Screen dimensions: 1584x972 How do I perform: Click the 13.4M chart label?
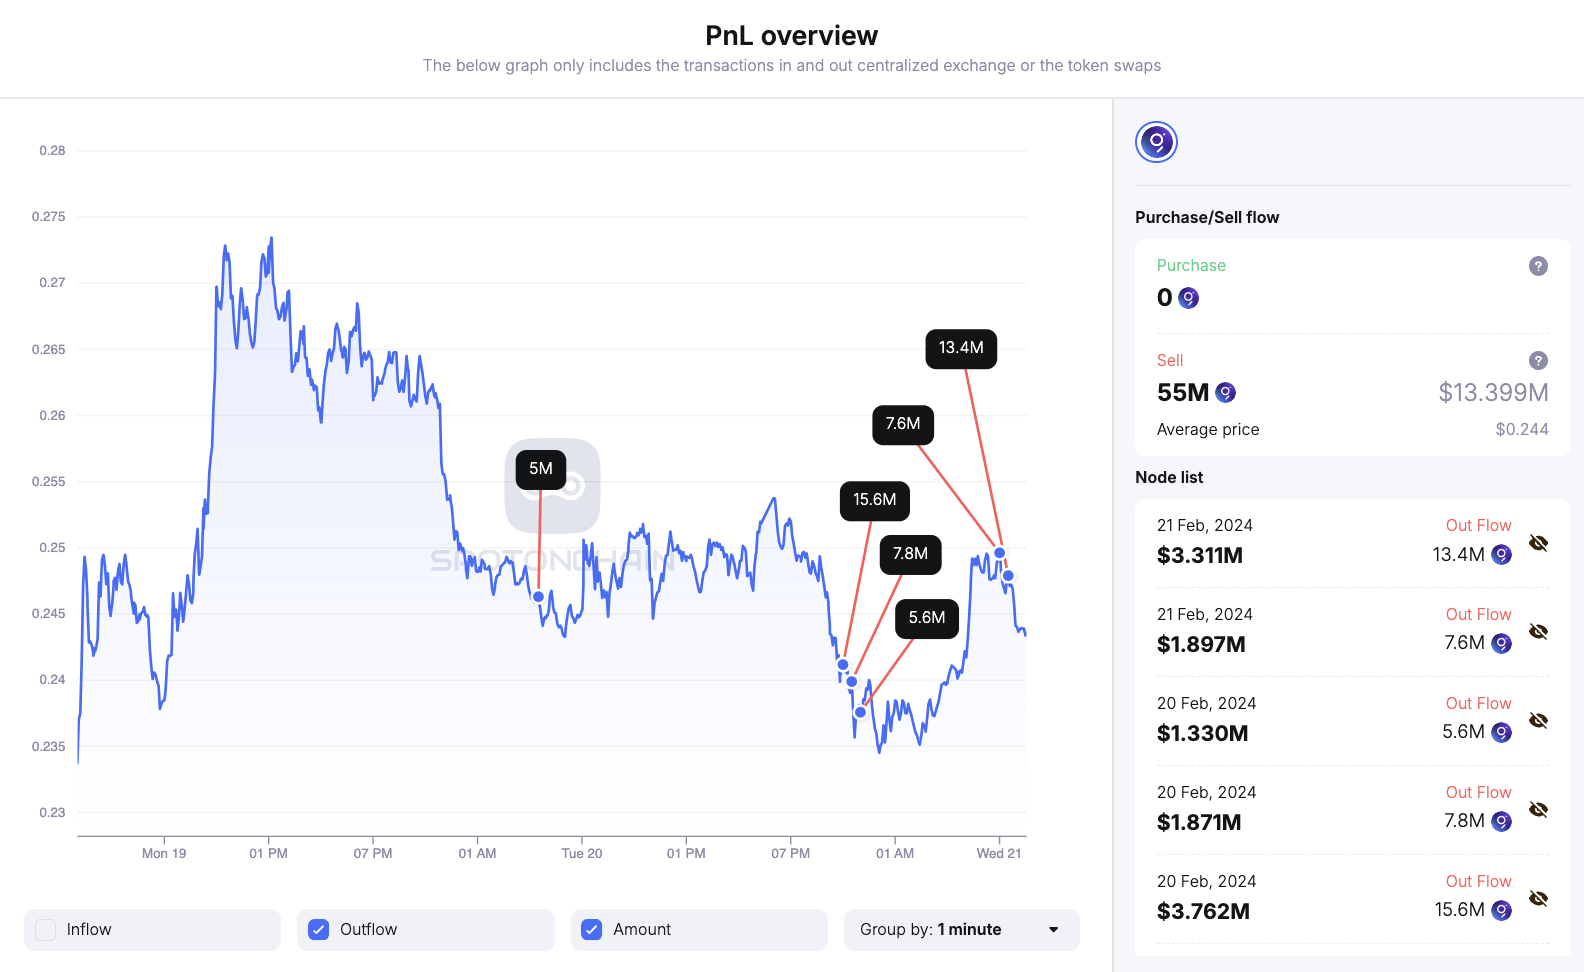(x=961, y=348)
